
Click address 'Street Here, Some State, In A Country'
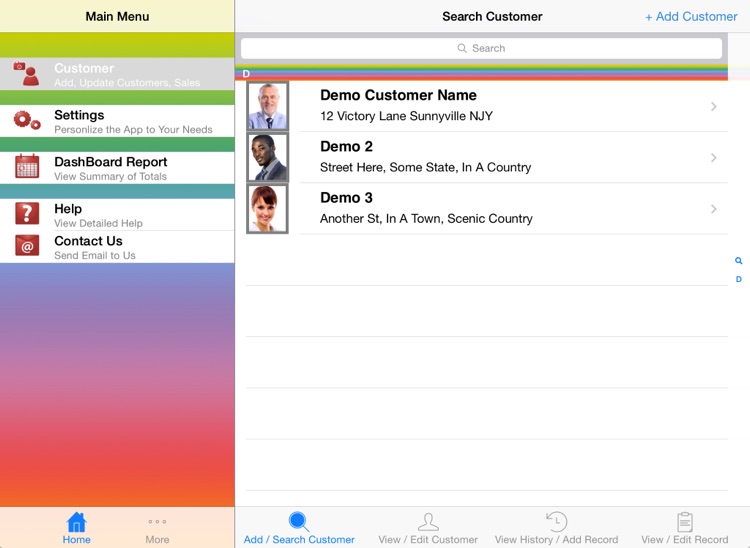click(x=425, y=167)
